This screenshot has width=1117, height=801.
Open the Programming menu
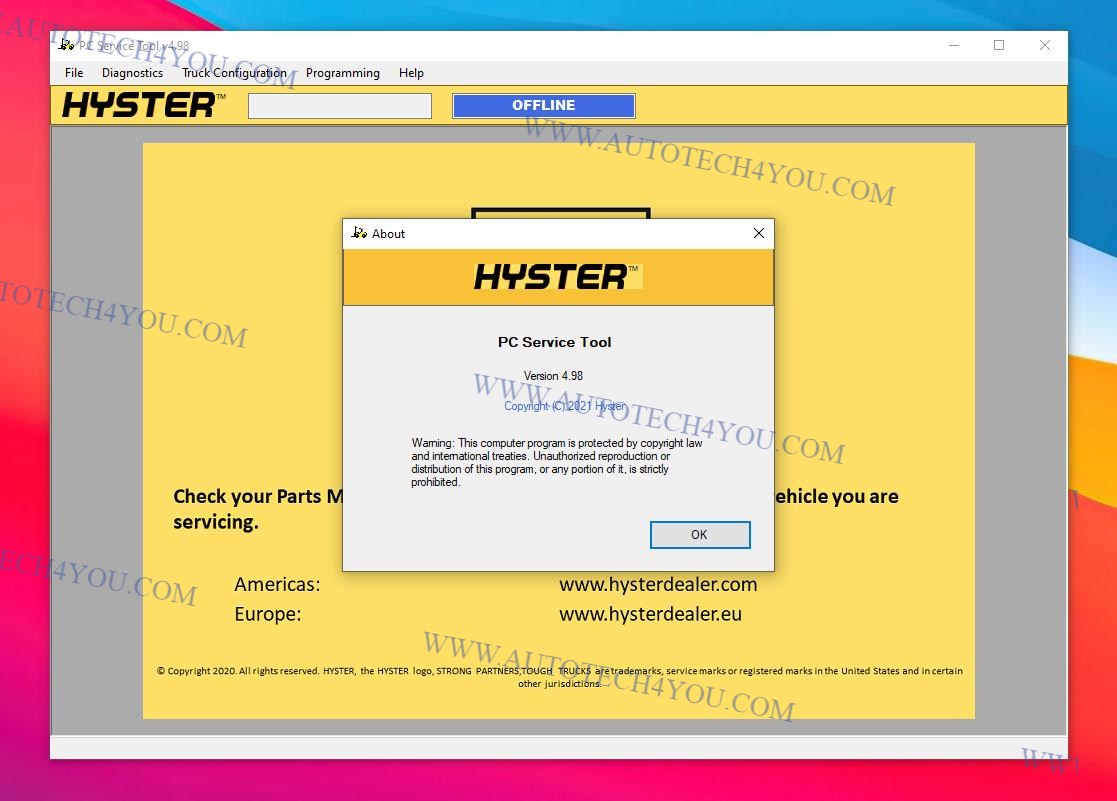343,73
